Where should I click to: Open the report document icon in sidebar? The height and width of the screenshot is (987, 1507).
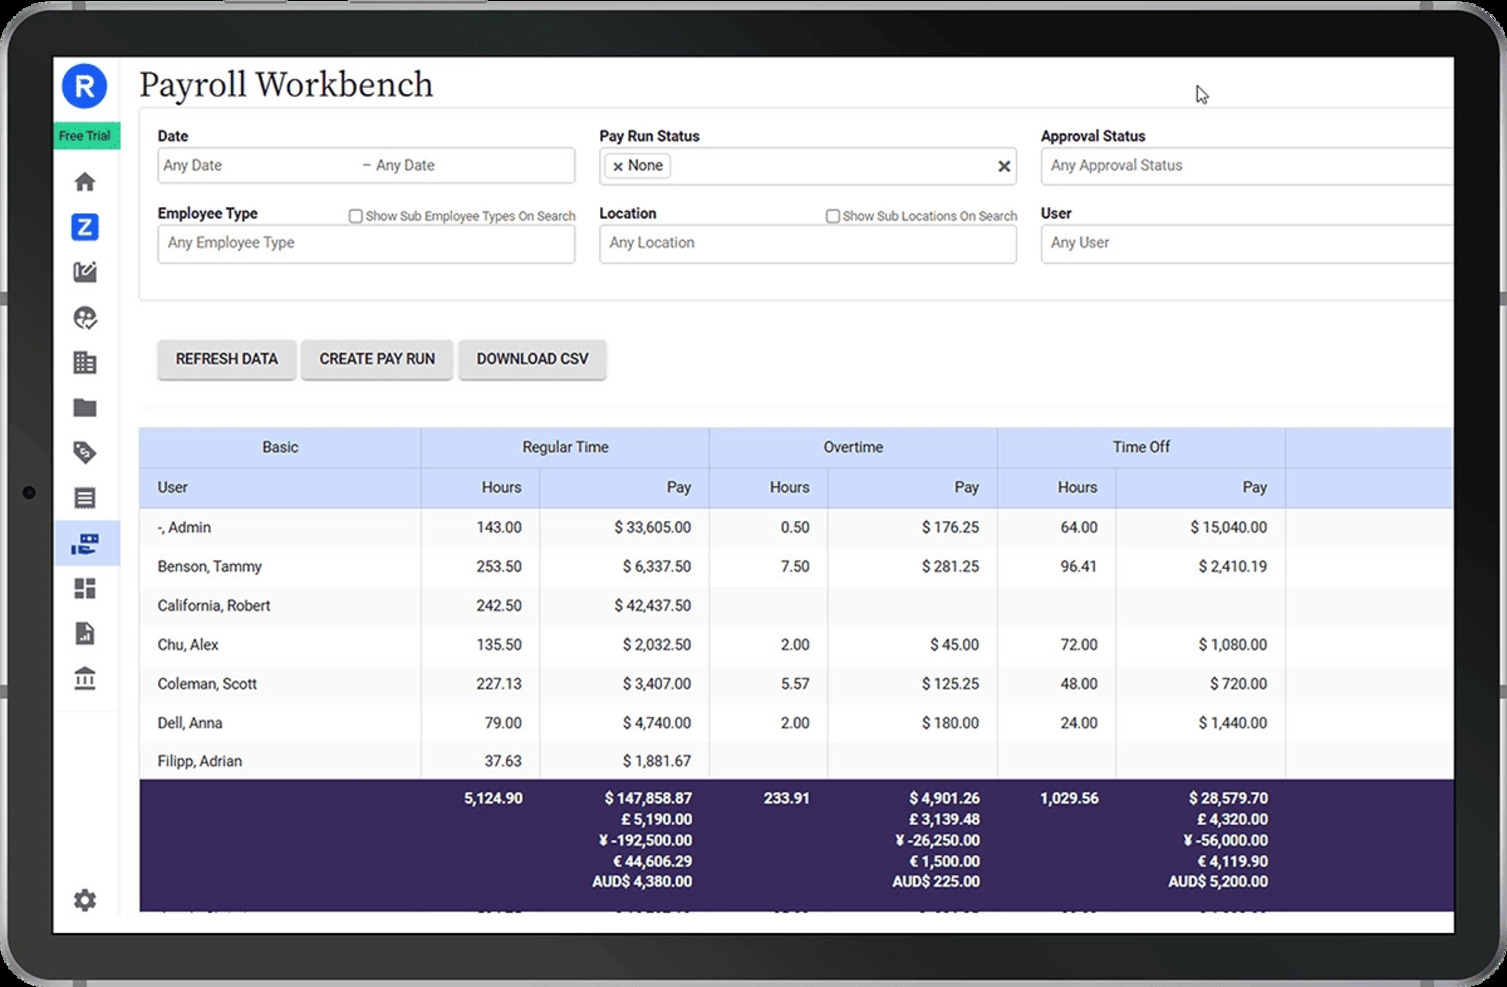point(85,634)
